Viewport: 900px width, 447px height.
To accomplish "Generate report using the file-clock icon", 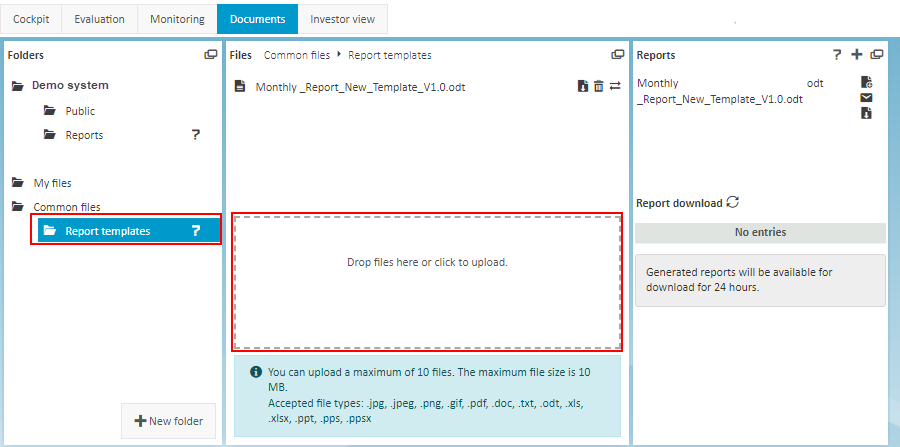I will click(x=866, y=82).
